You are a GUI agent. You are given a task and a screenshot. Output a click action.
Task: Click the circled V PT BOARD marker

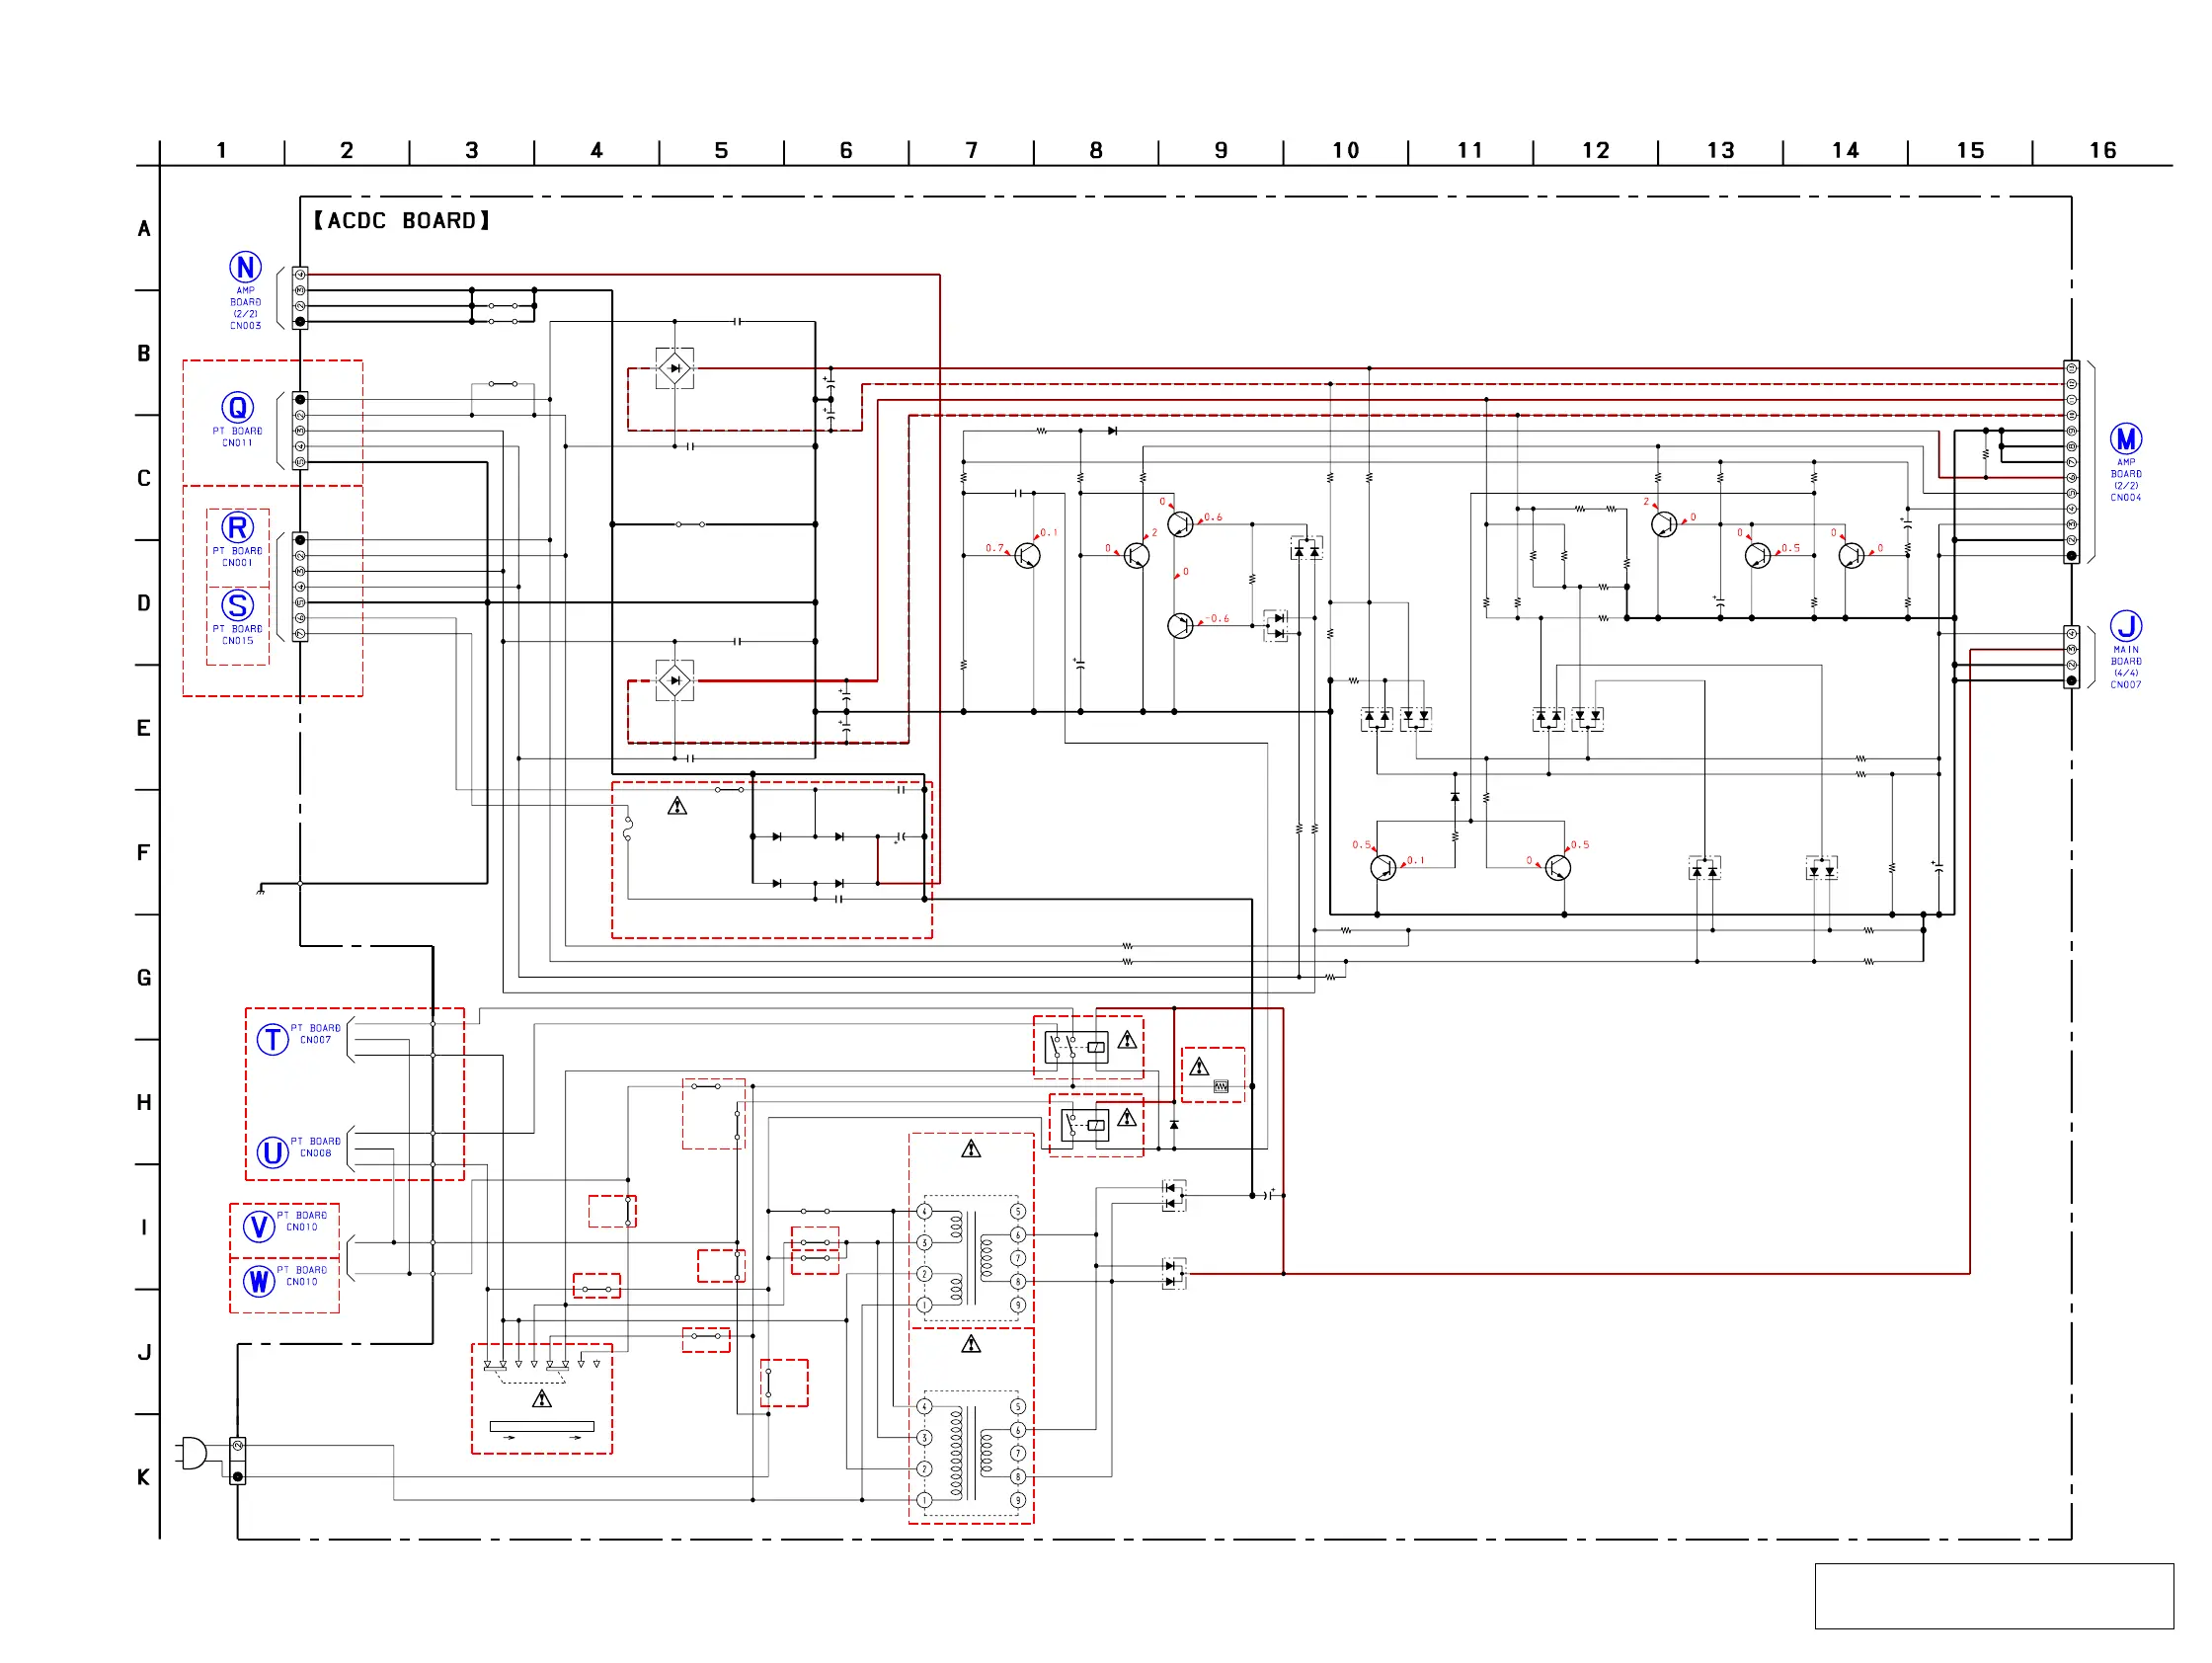pos(259,1226)
